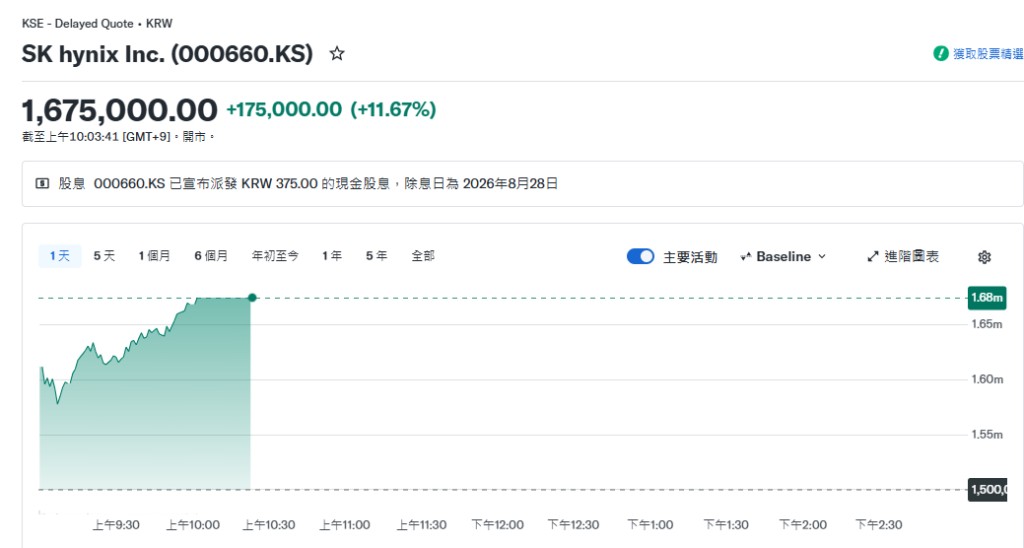This screenshot has height=548, width=1024.
Task: Click the 1.55m y-axis label
Action: coord(987,434)
